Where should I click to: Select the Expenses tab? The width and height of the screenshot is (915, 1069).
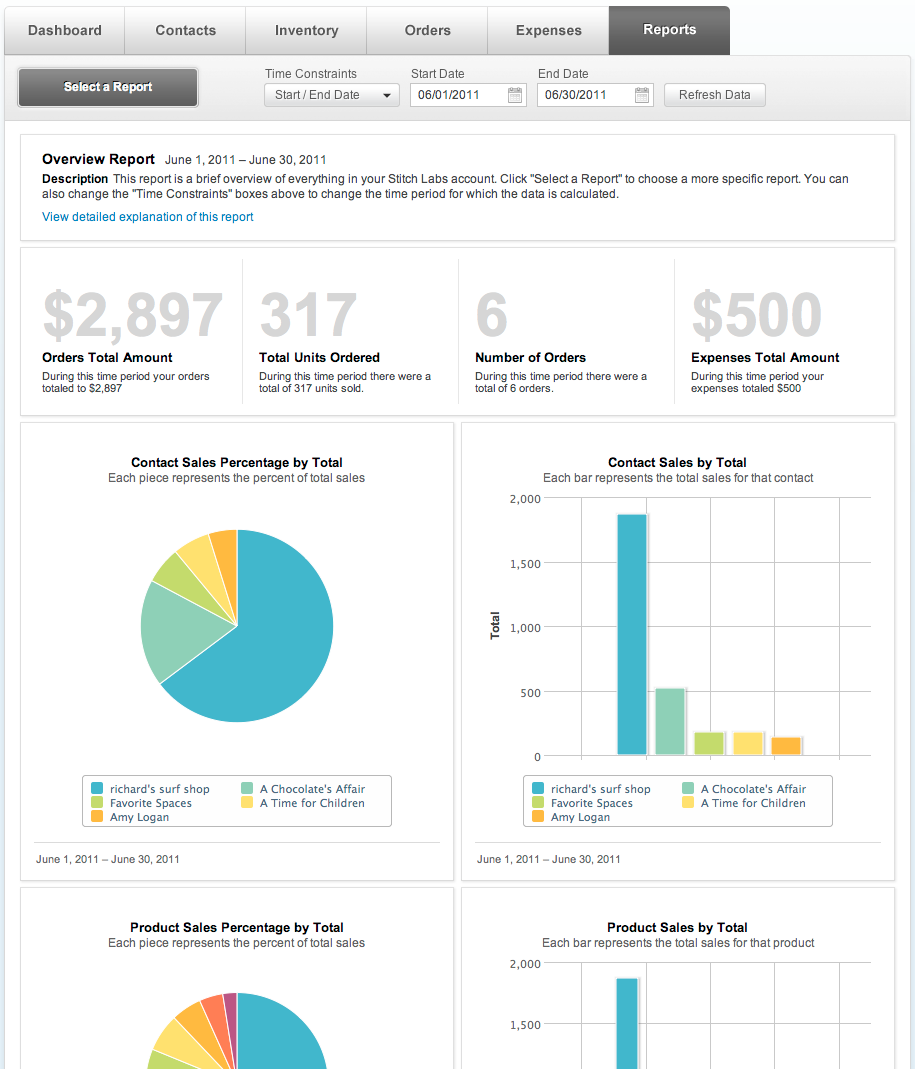[x=549, y=31]
